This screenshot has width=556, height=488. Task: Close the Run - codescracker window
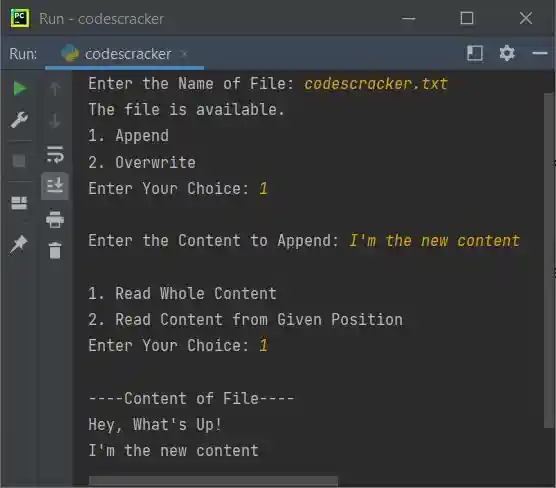pos(526,18)
